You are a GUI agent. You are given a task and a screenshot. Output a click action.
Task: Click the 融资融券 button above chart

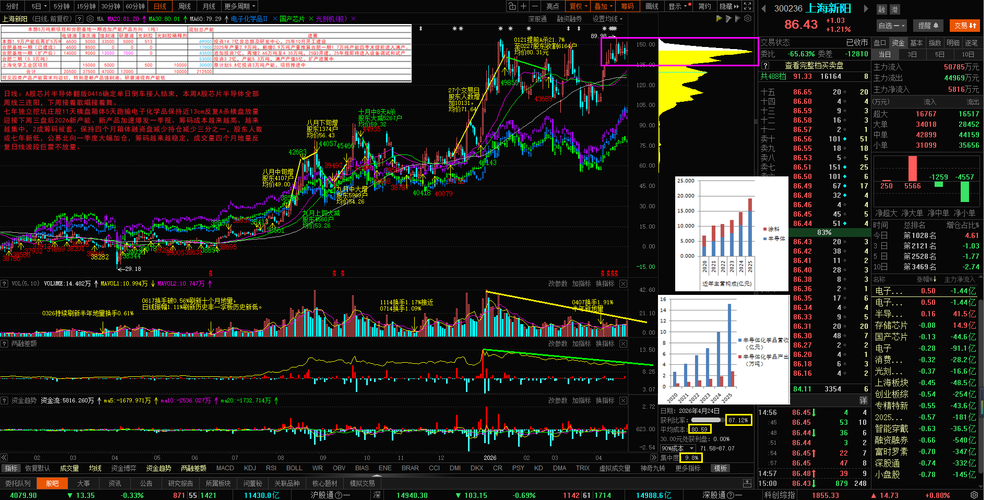570,19
